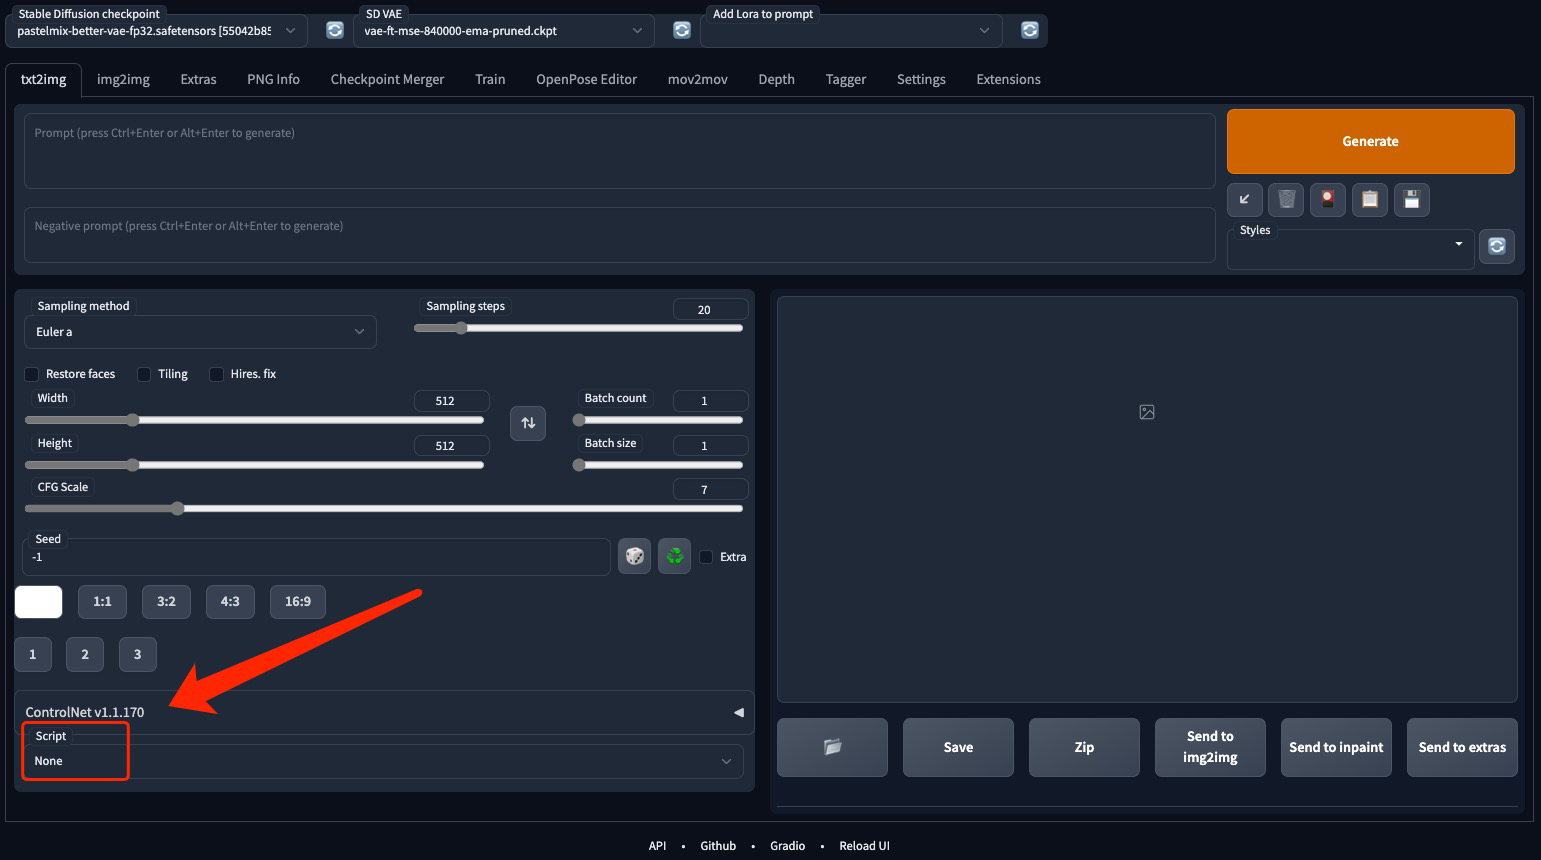Select the 1:1 aspect ratio button
This screenshot has height=860, width=1541.
[x=102, y=602]
